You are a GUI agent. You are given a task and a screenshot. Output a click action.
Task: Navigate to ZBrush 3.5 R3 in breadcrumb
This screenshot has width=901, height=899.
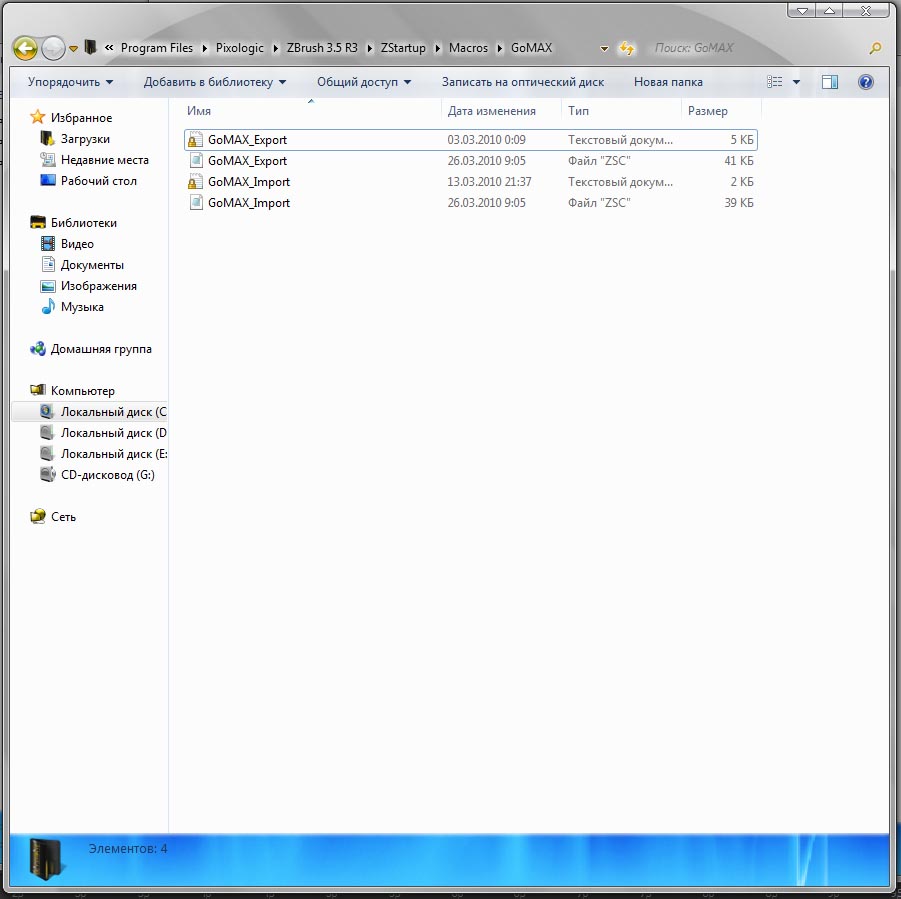322,48
